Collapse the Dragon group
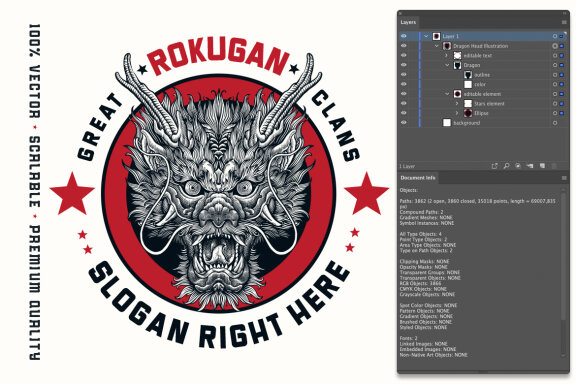Image resolution: width=576 pixels, height=384 pixels. pos(447,65)
